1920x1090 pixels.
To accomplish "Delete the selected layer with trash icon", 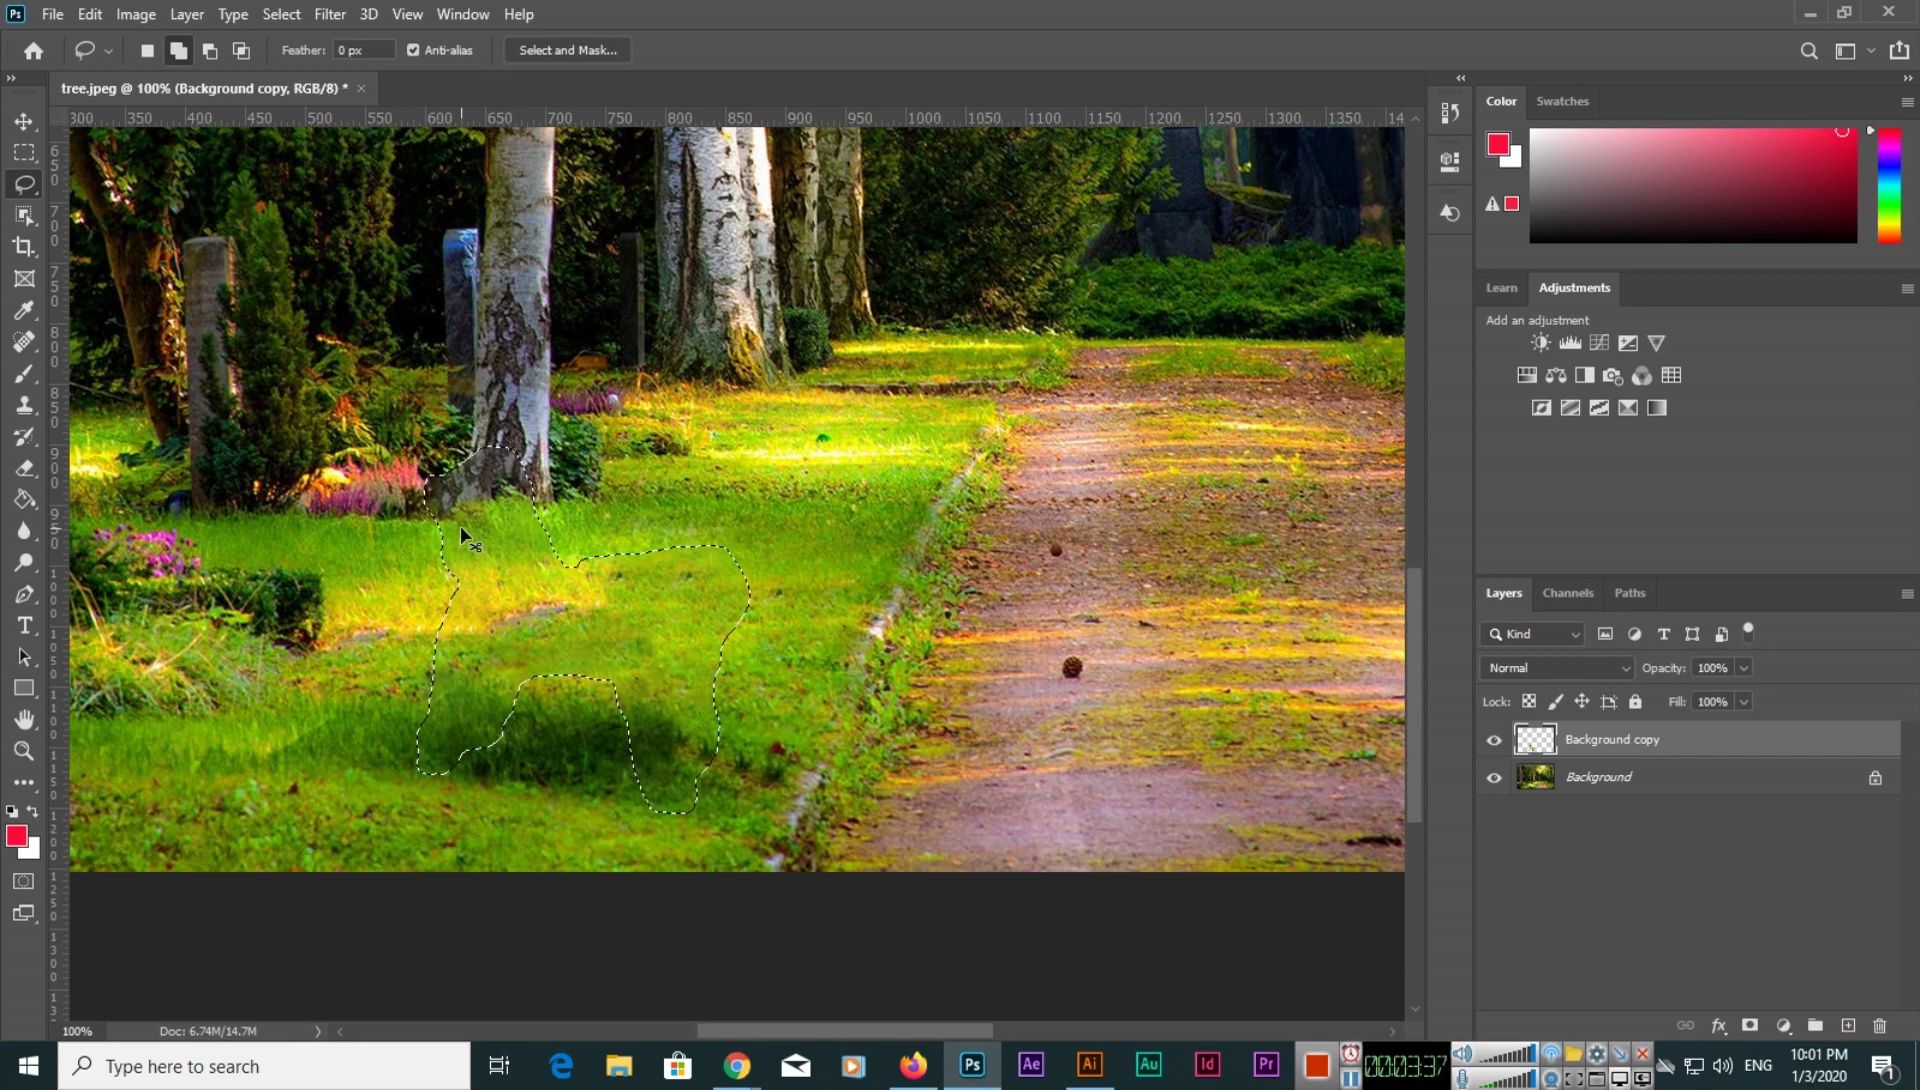I will [x=1879, y=1026].
